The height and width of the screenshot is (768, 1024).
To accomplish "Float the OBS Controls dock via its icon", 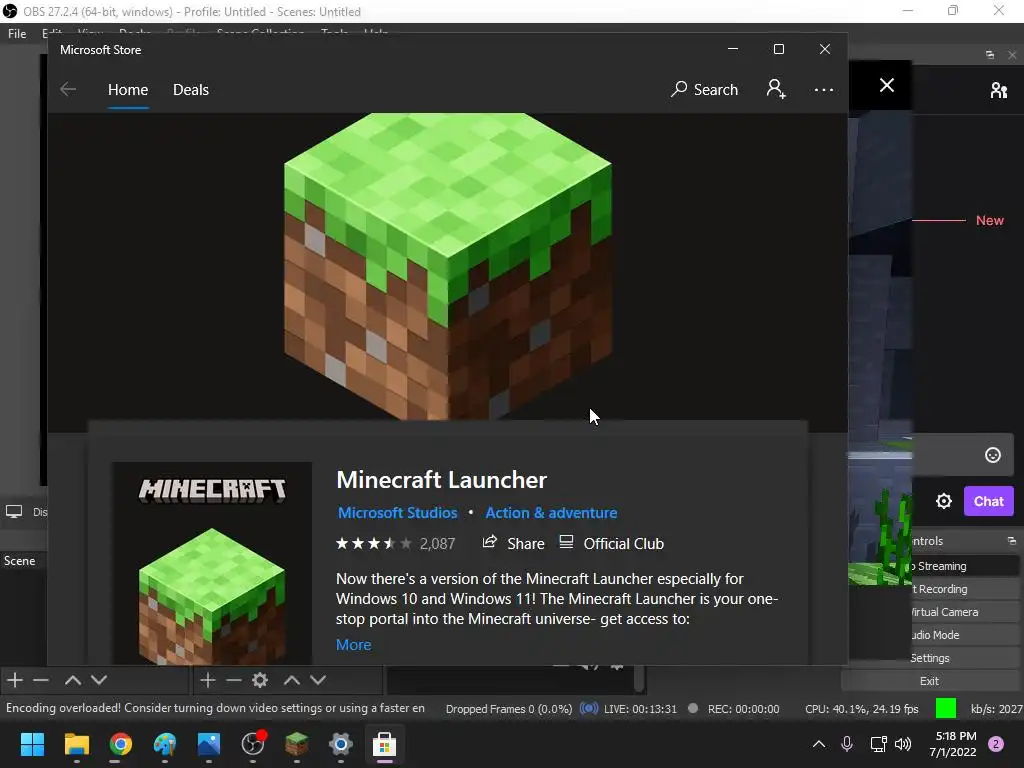I will click(x=1012, y=541).
